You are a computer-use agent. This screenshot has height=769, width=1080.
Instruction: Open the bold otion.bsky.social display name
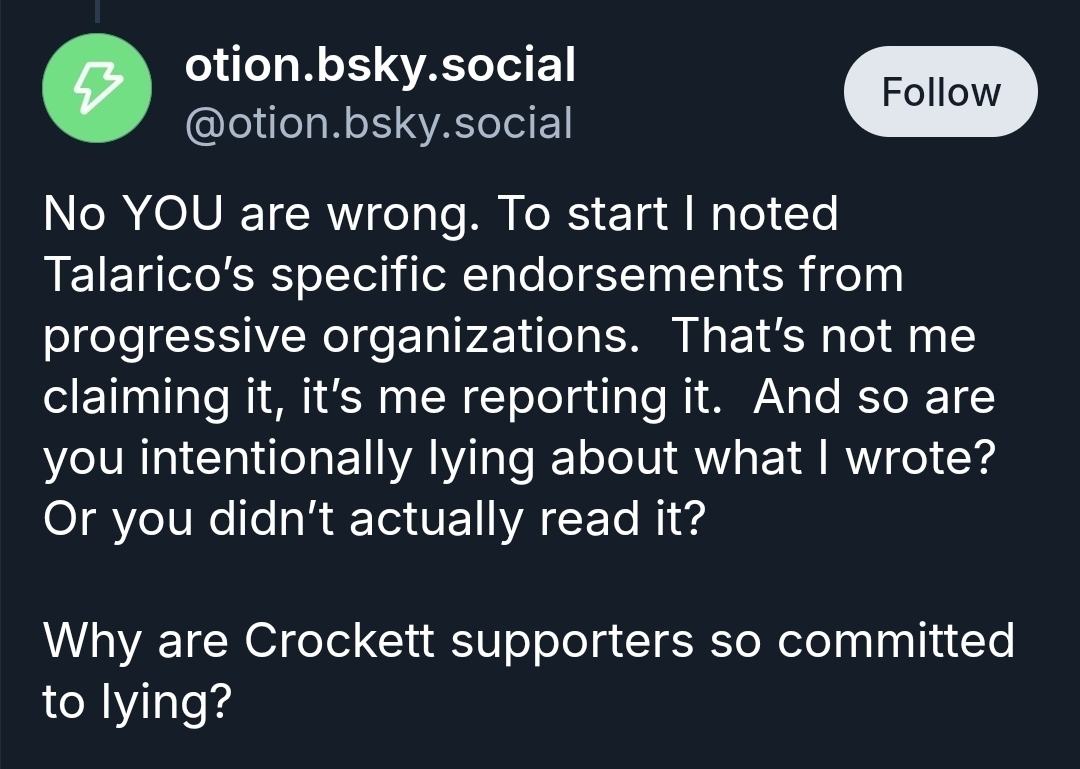coord(380,66)
